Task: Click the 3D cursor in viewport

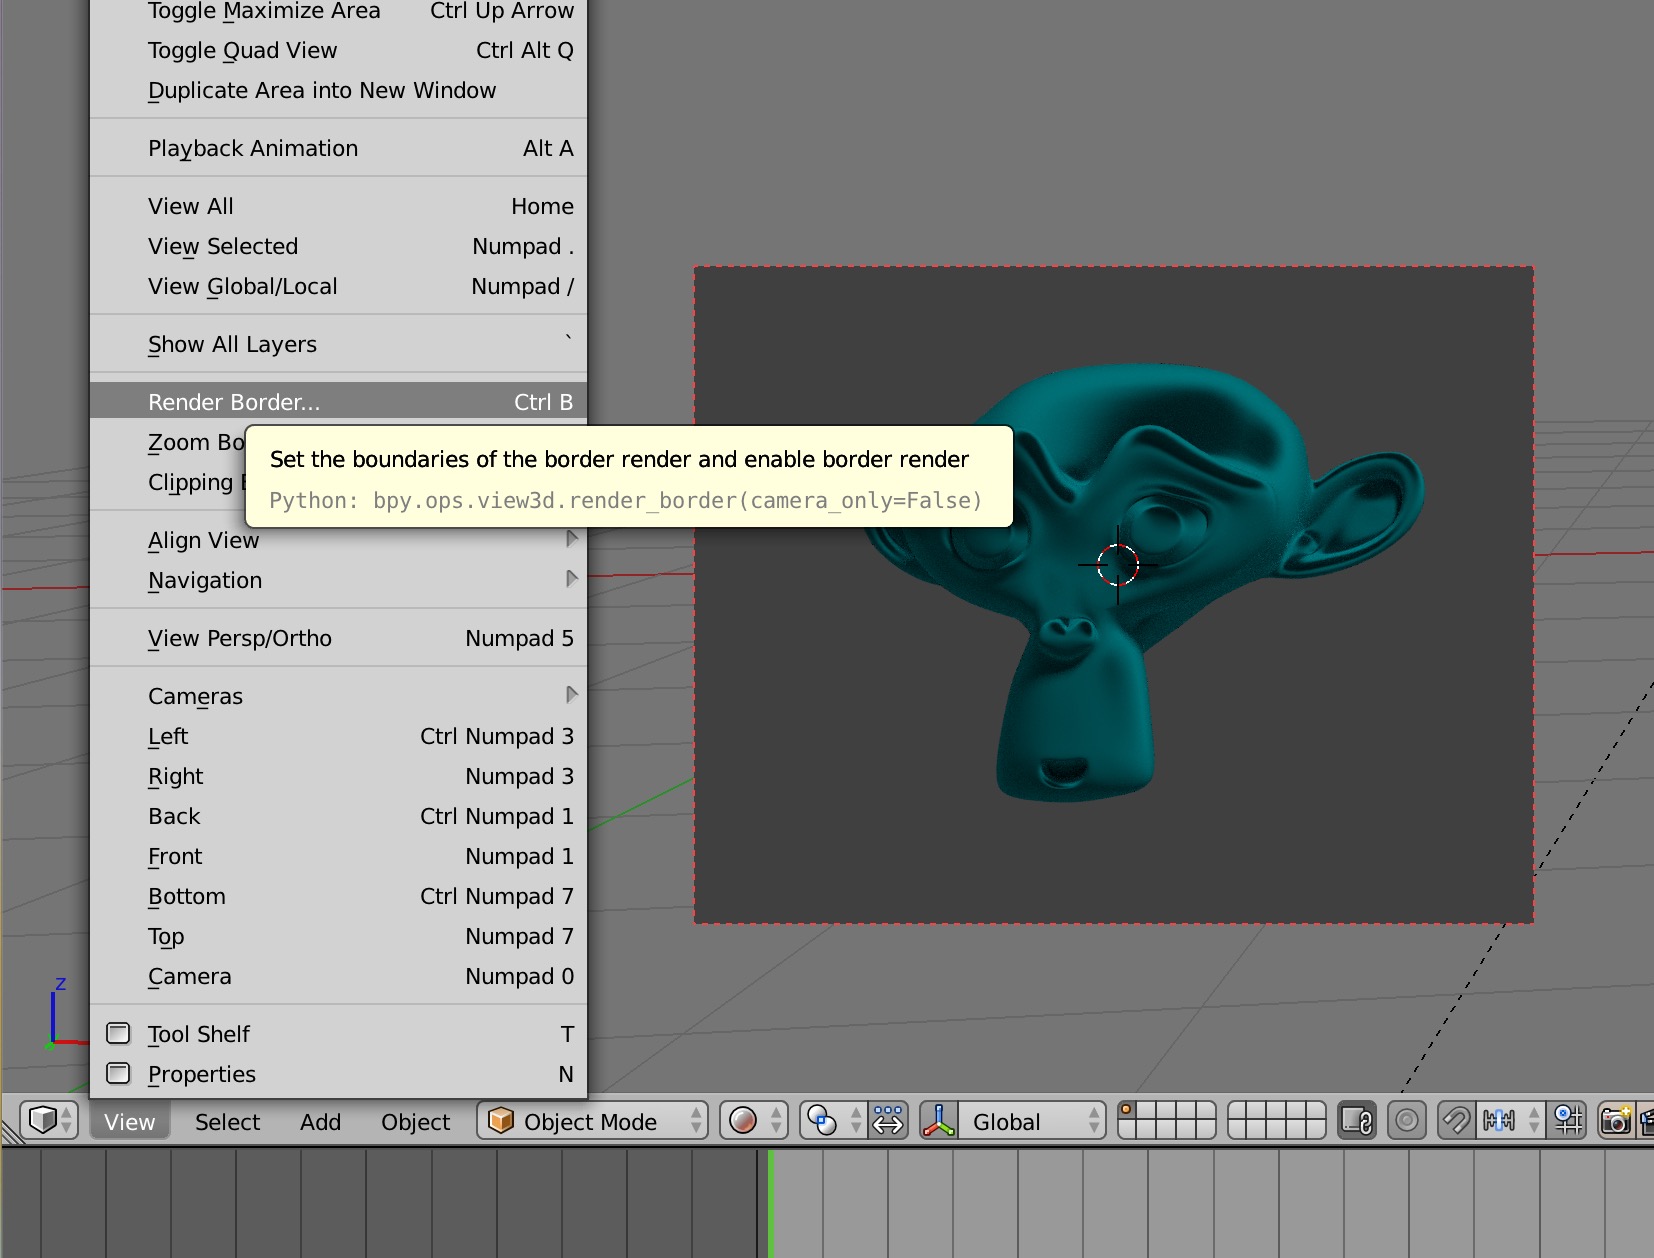Action: coord(1118,565)
